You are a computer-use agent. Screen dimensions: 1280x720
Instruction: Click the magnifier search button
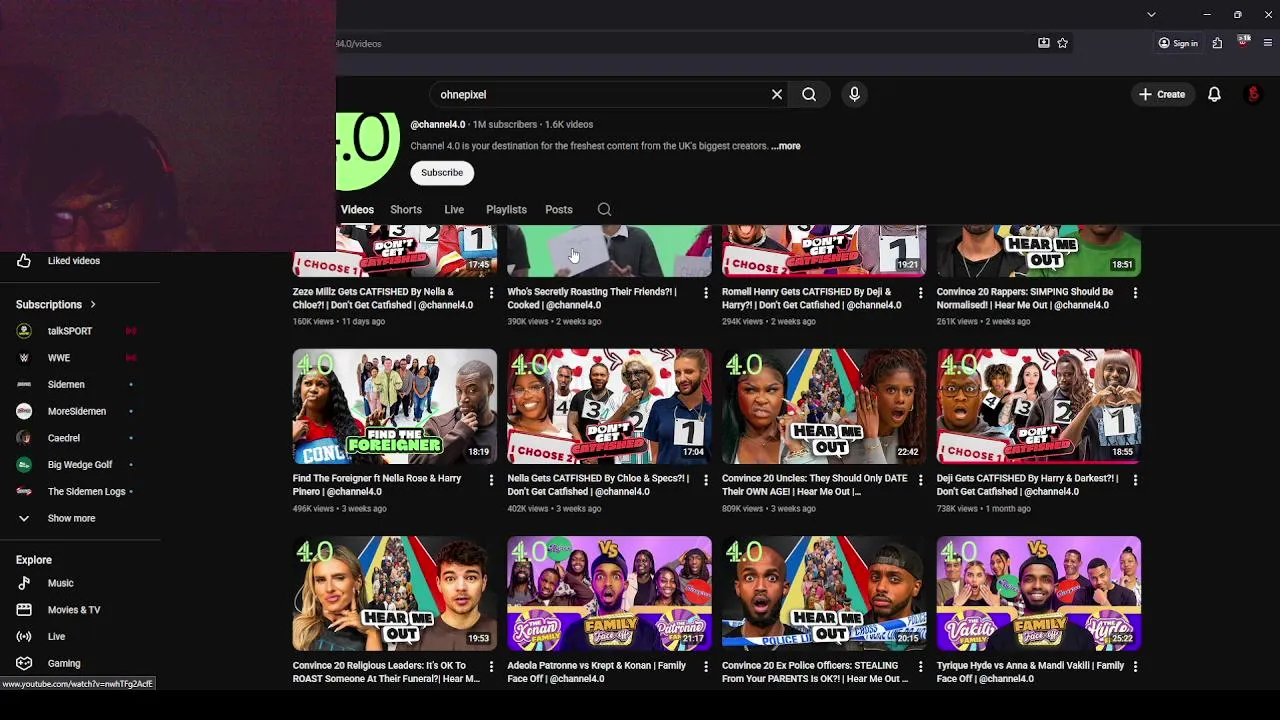point(809,94)
